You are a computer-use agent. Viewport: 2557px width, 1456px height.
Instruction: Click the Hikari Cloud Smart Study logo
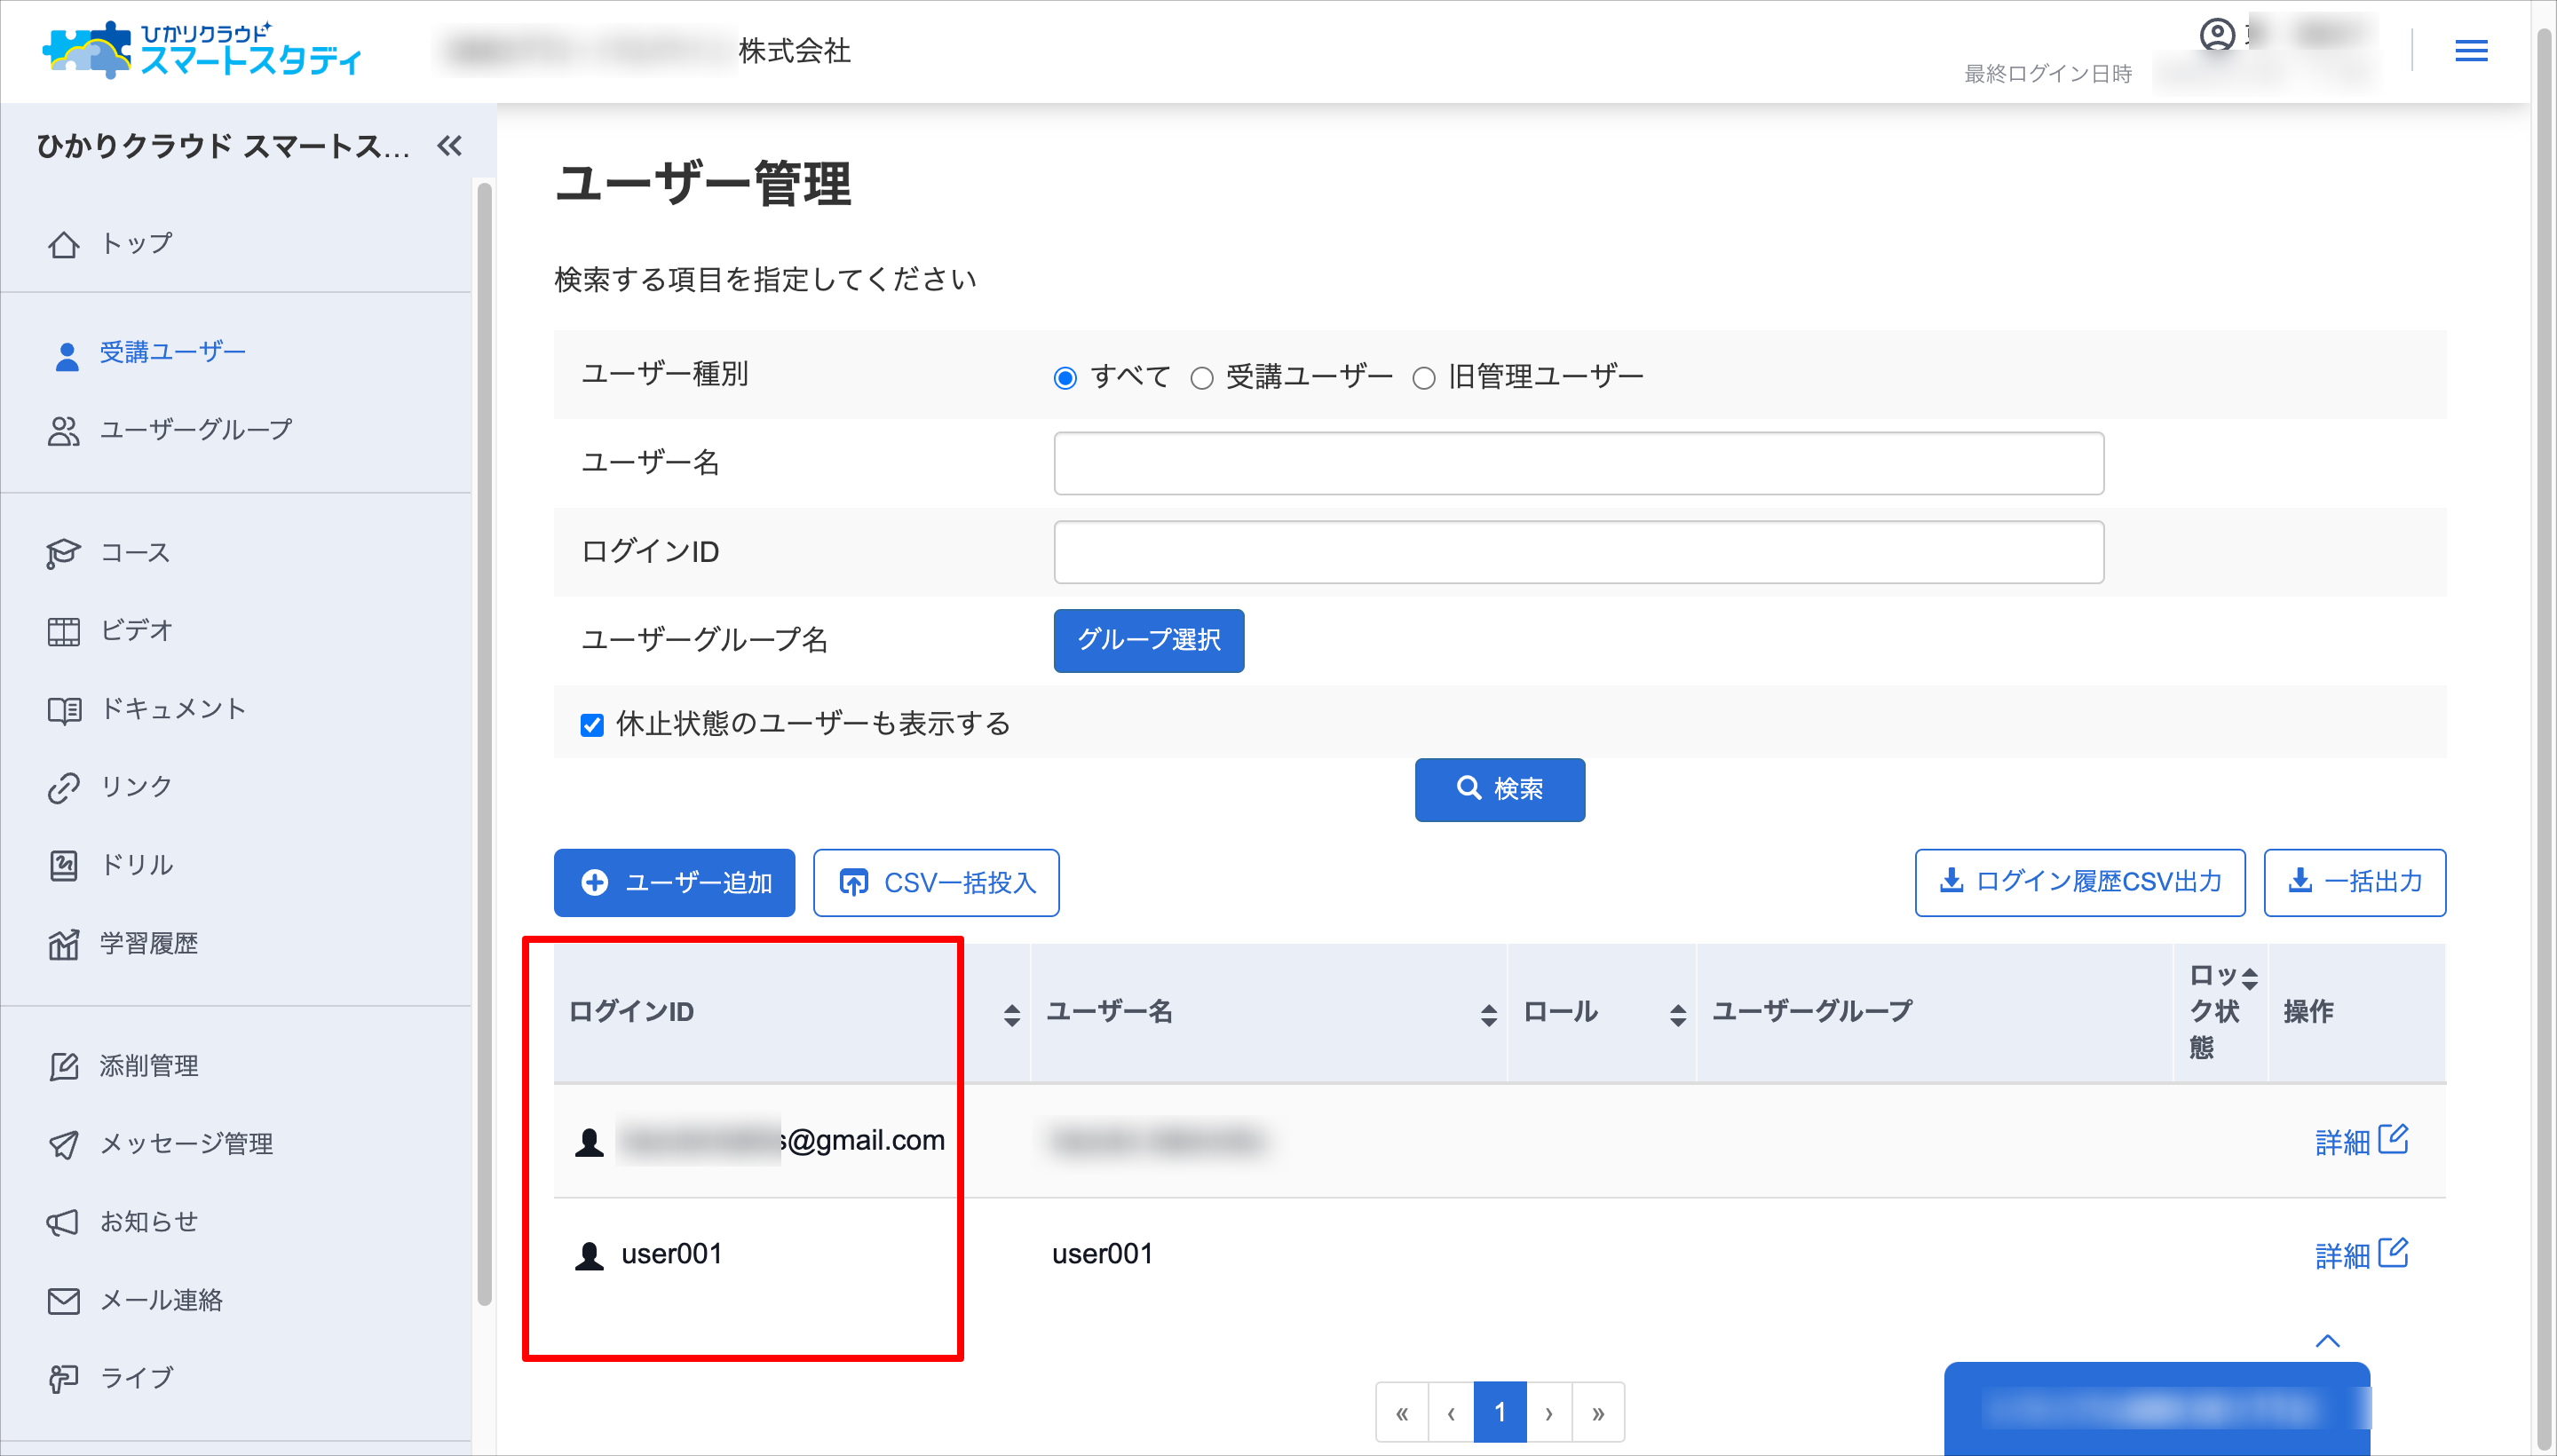(201, 50)
